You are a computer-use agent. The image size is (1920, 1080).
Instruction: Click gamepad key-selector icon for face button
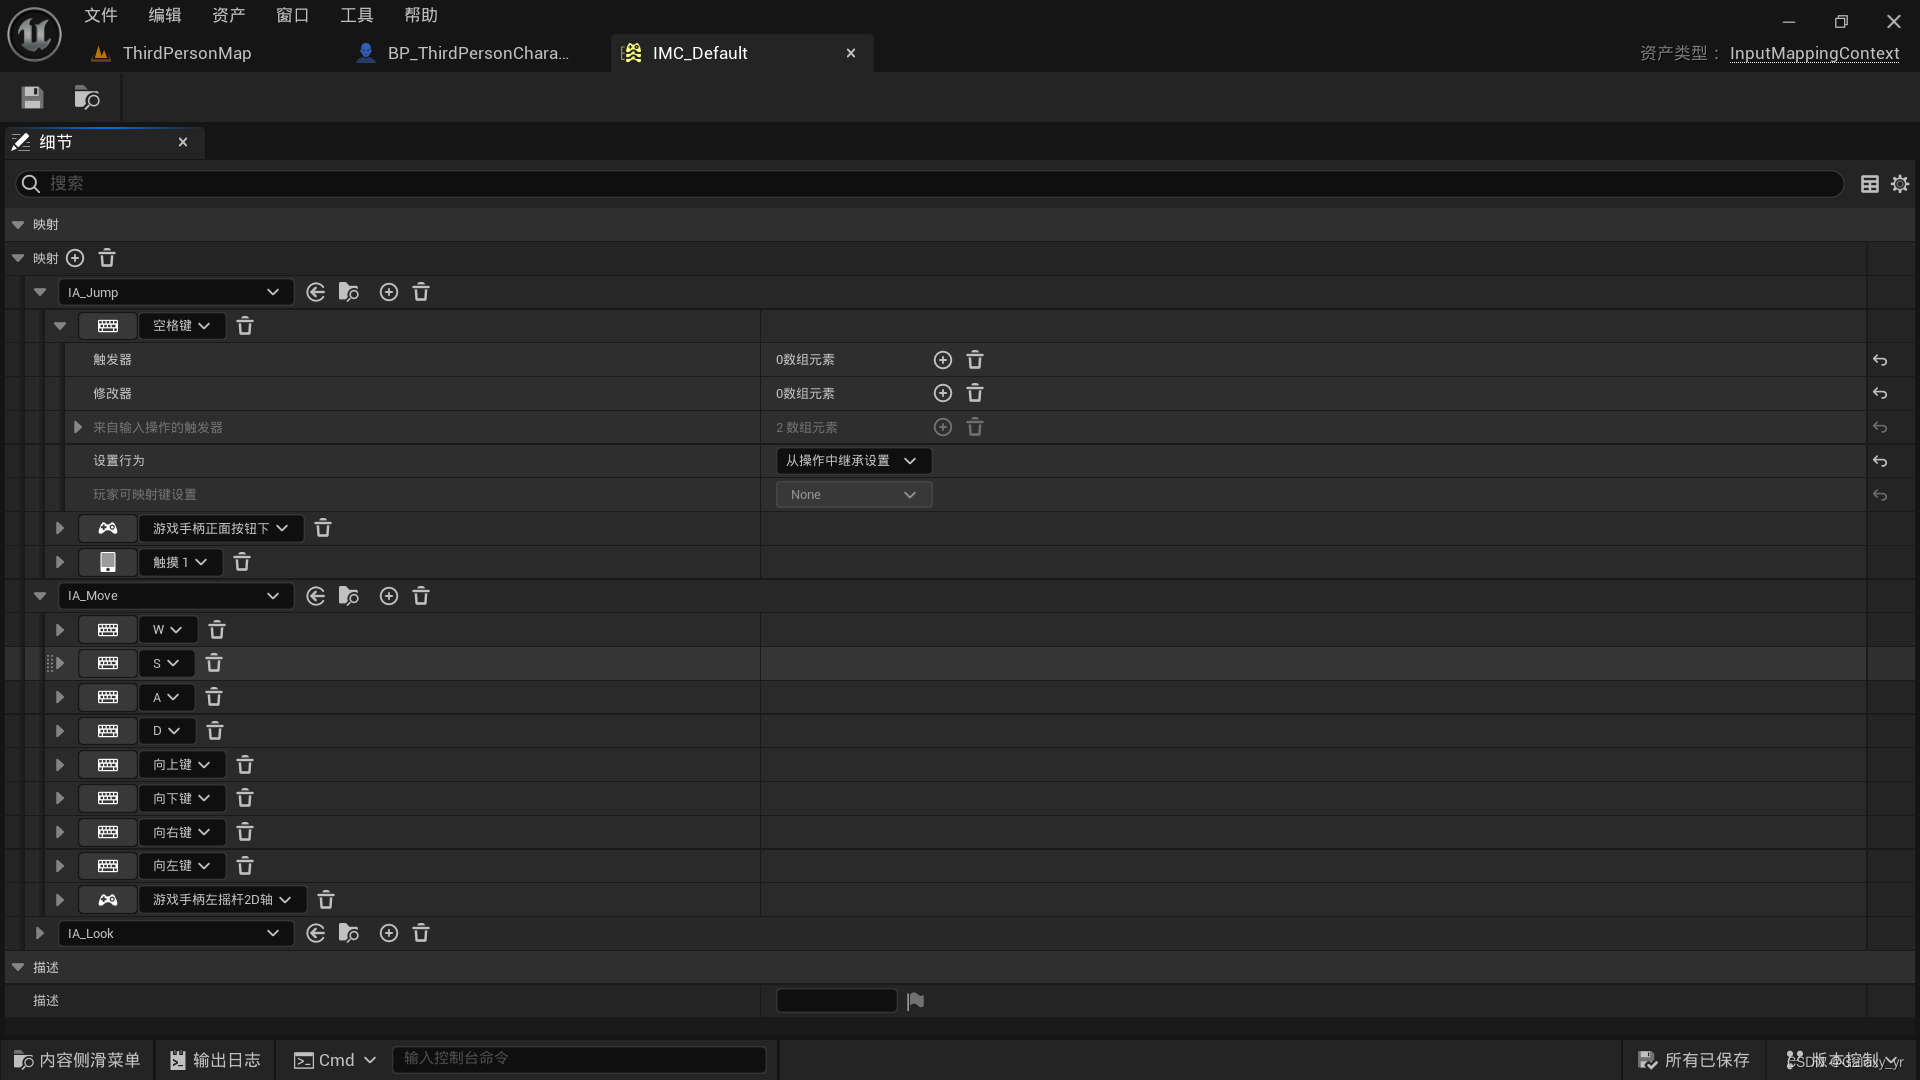[x=108, y=528]
